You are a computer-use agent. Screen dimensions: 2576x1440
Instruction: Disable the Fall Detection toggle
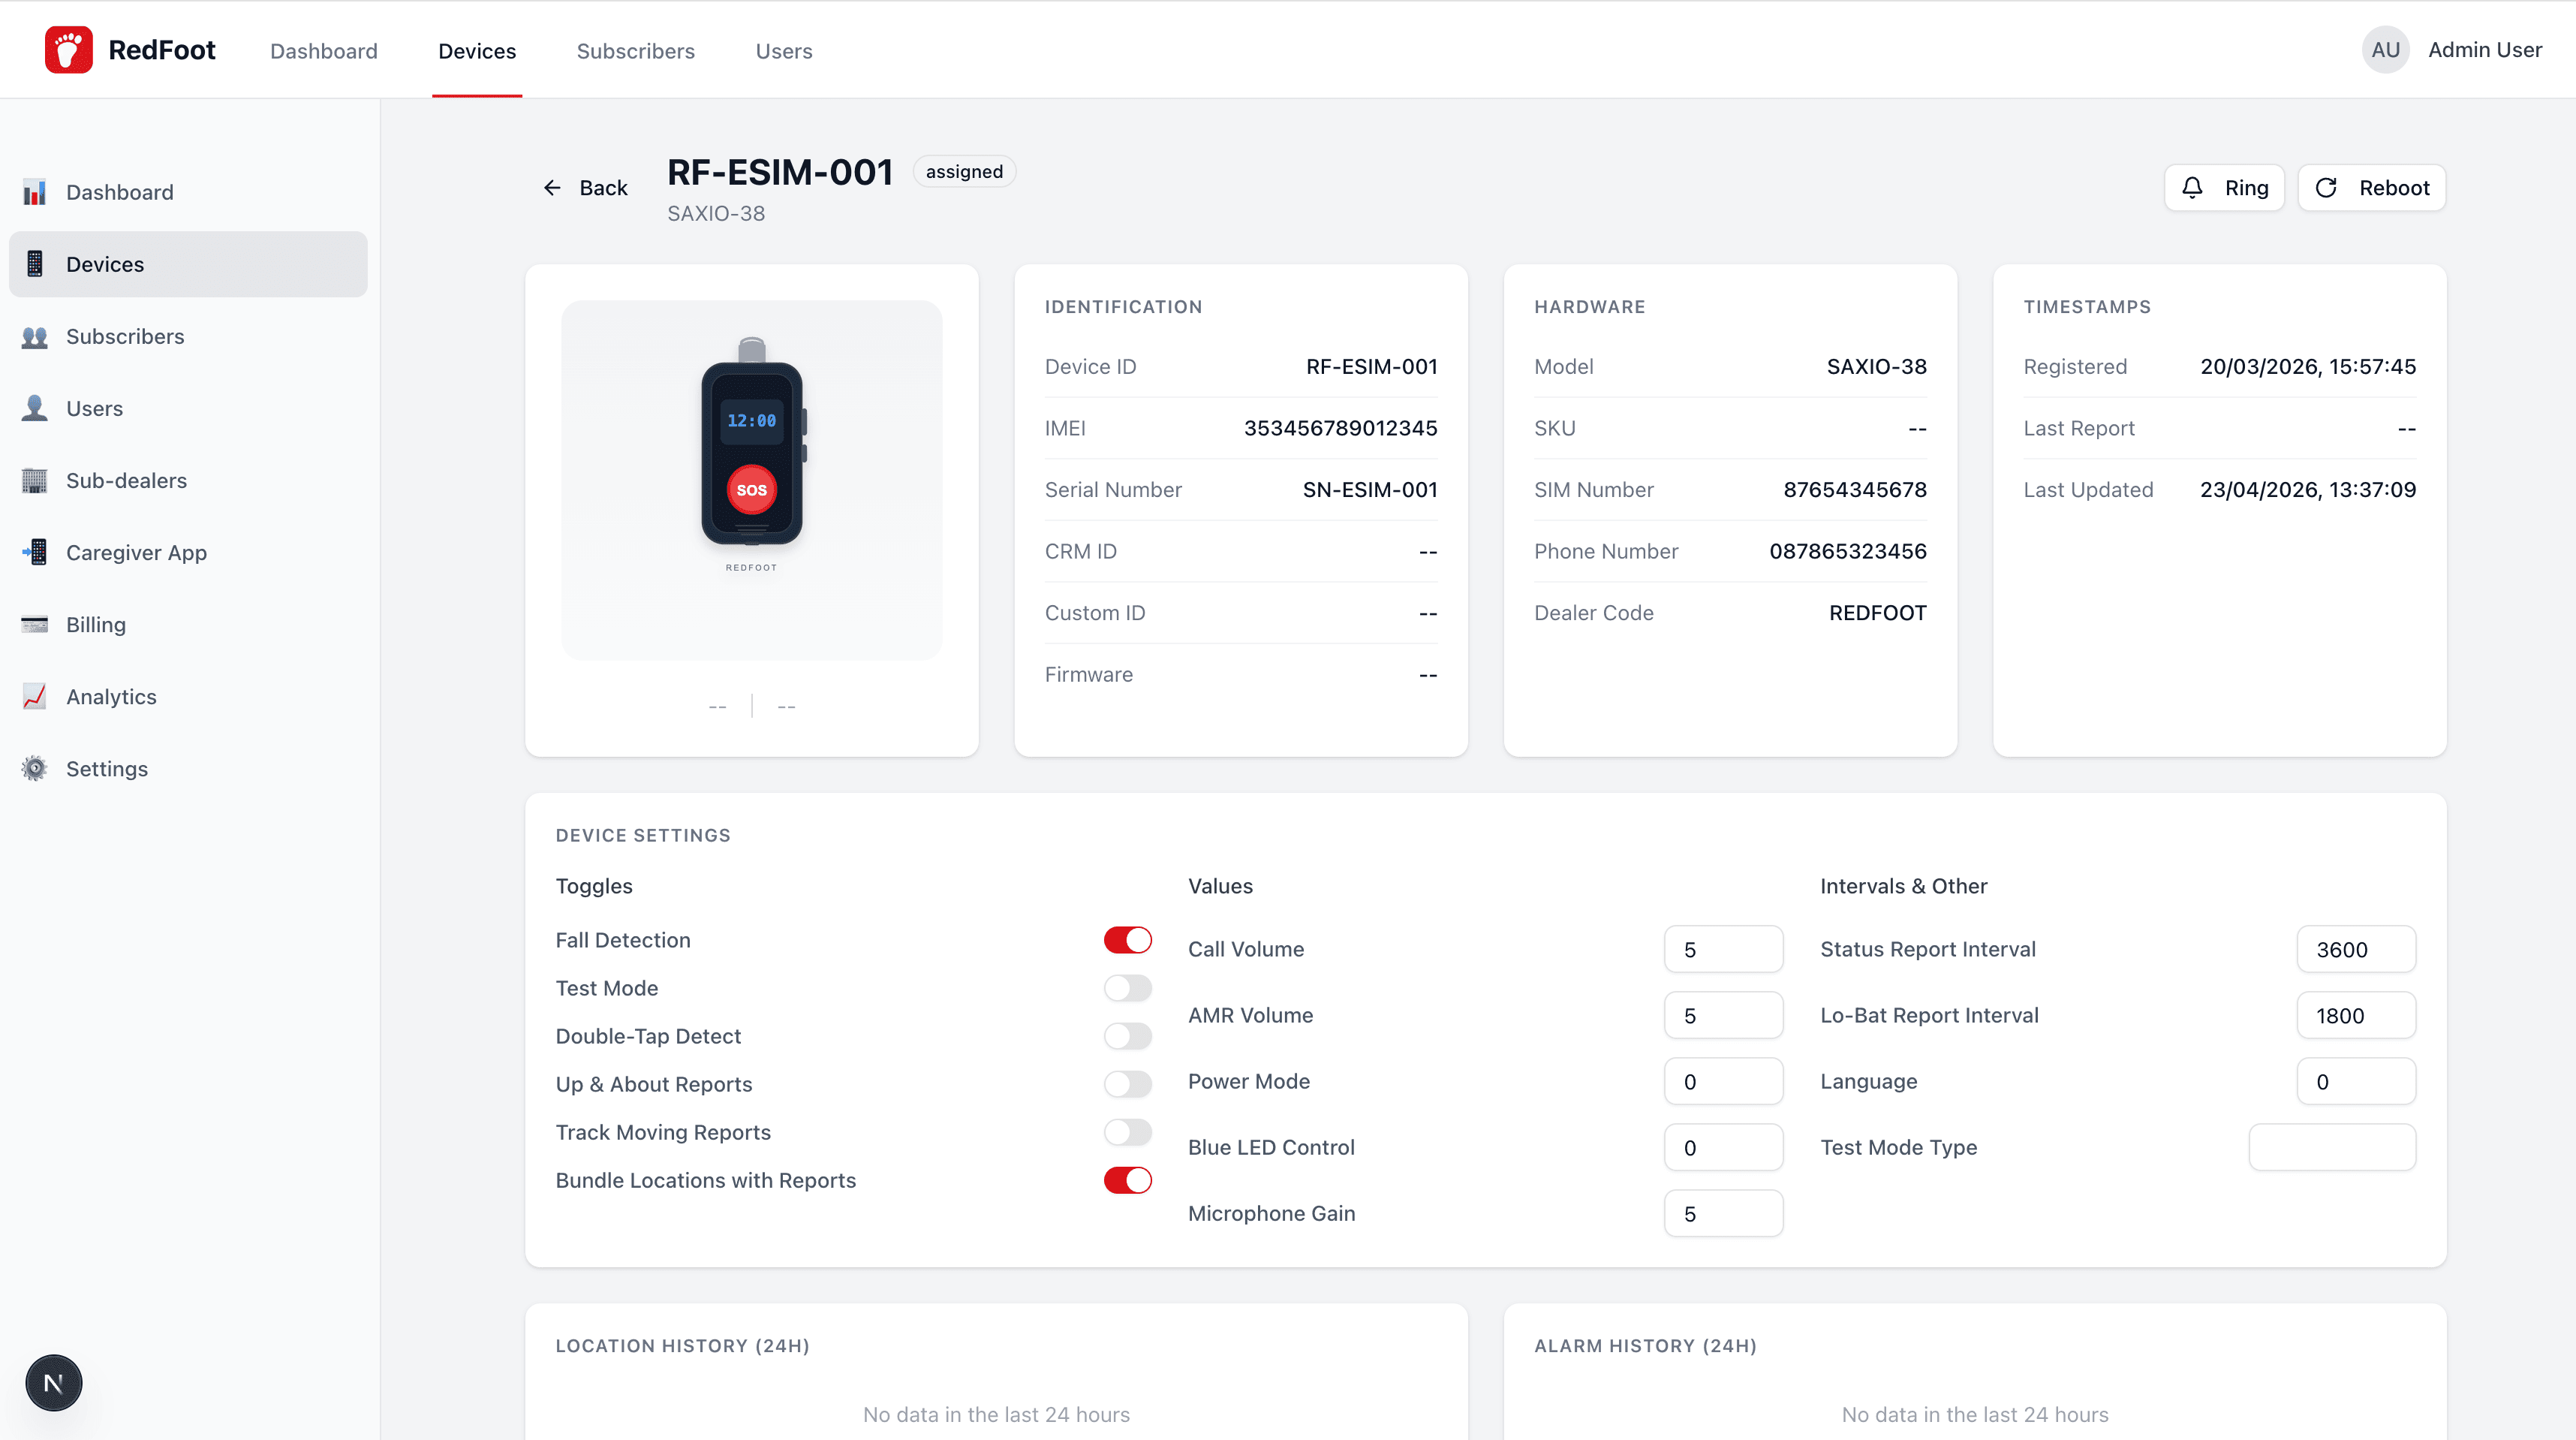tap(1127, 940)
